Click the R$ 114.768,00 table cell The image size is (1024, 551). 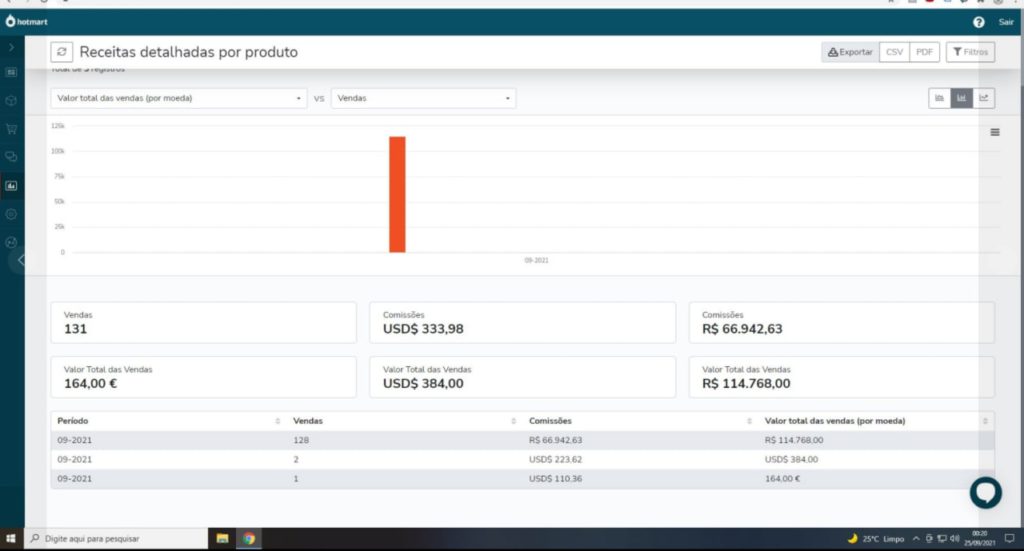(793, 441)
